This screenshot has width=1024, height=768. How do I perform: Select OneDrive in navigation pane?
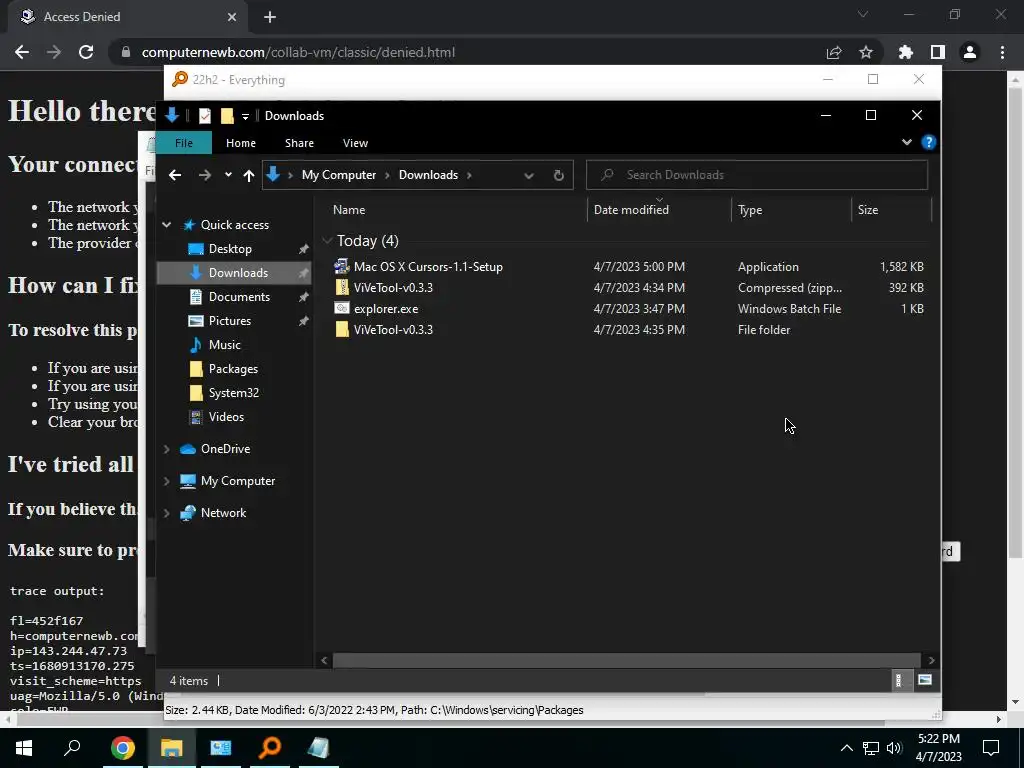click(x=225, y=449)
